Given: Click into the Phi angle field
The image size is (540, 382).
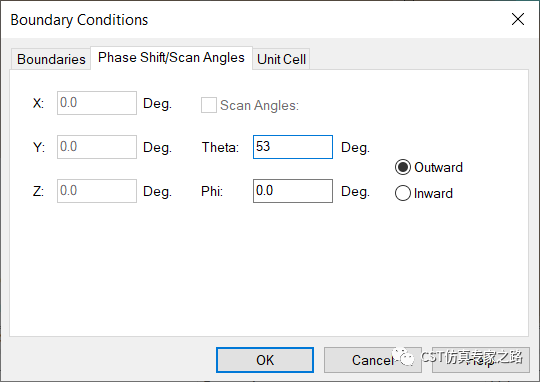Looking at the screenshot, I should [x=293, y=191].
